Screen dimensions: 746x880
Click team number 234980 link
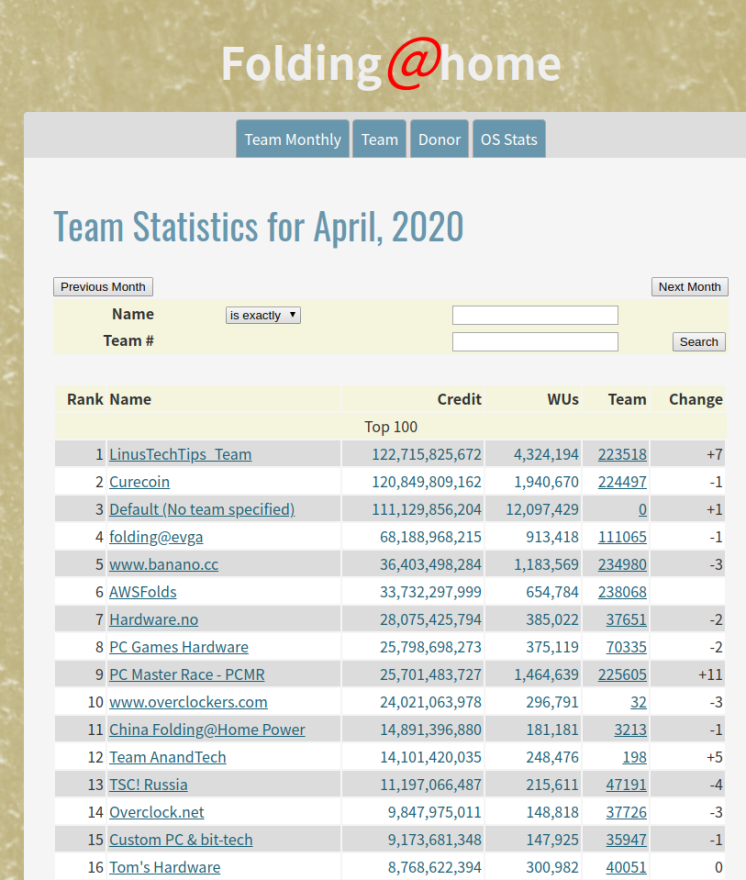click(622, 565)
